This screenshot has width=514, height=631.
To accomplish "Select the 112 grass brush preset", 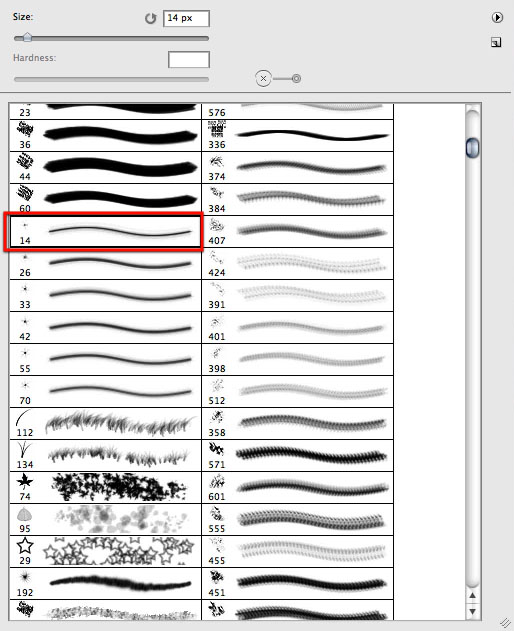I will click(x=105, y=423).
